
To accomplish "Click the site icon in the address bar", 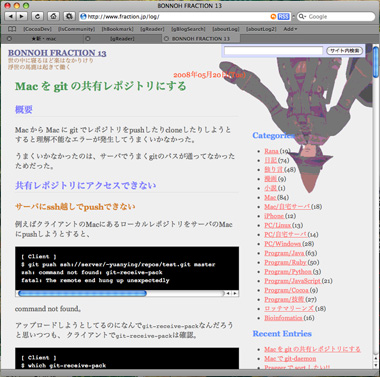I will pyautogui.click(x=83, y=16).
